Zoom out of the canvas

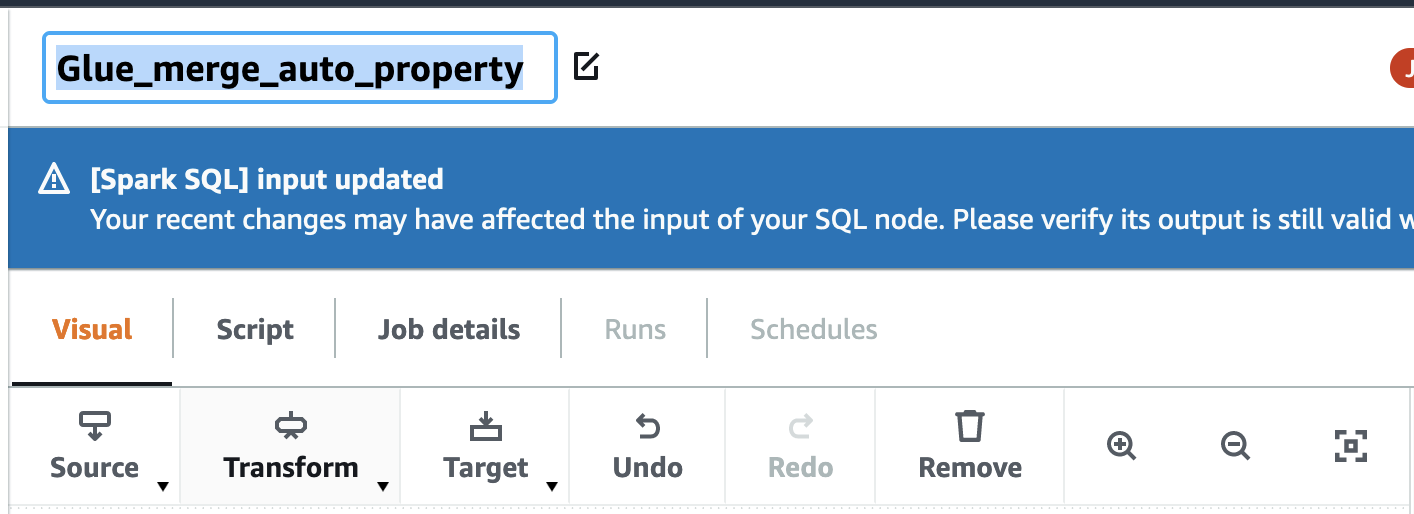tap(1236, 446)
